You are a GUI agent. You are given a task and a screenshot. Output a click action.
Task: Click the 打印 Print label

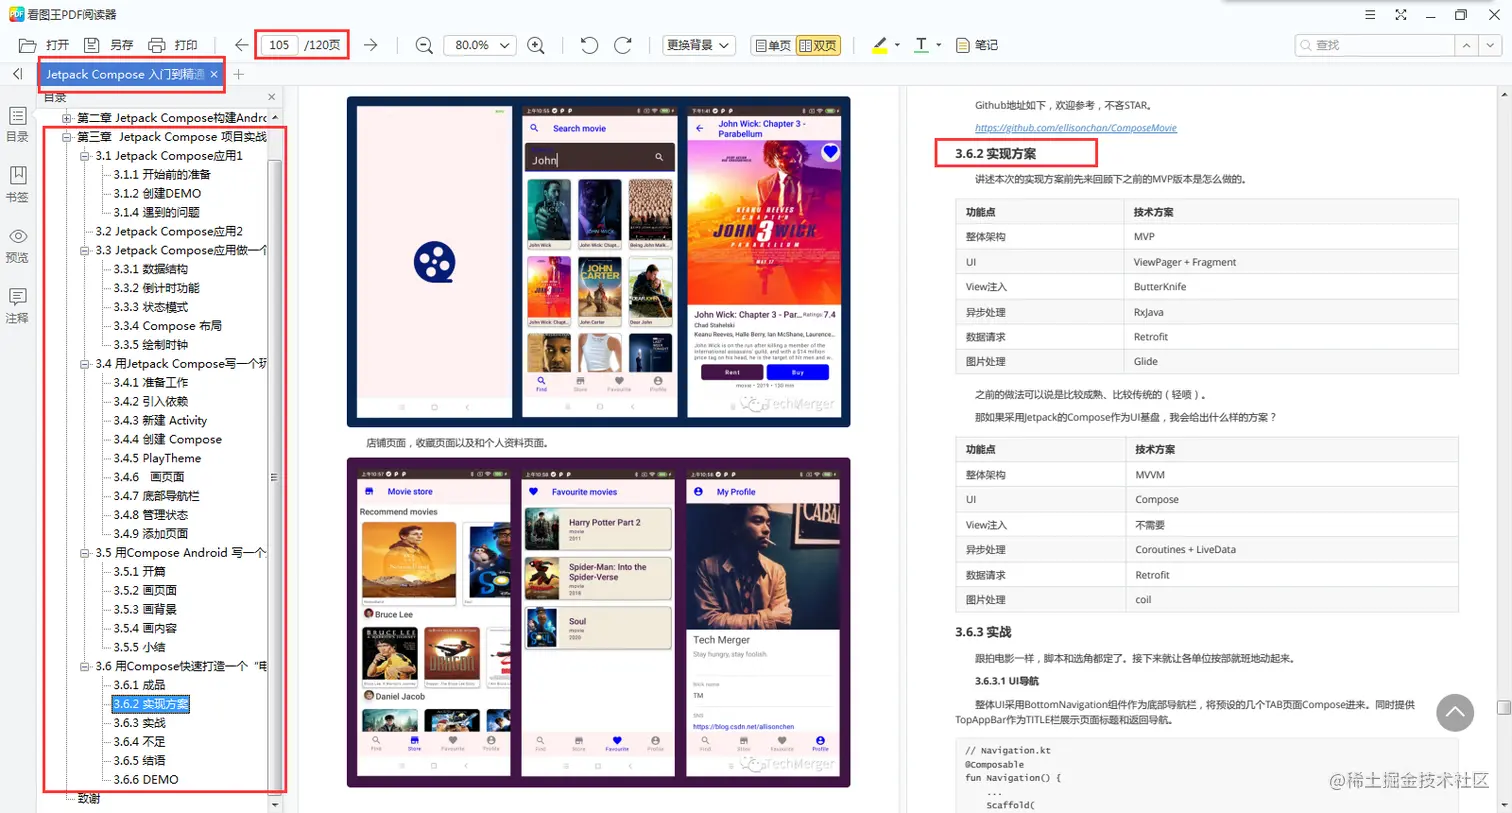[187, 45]
